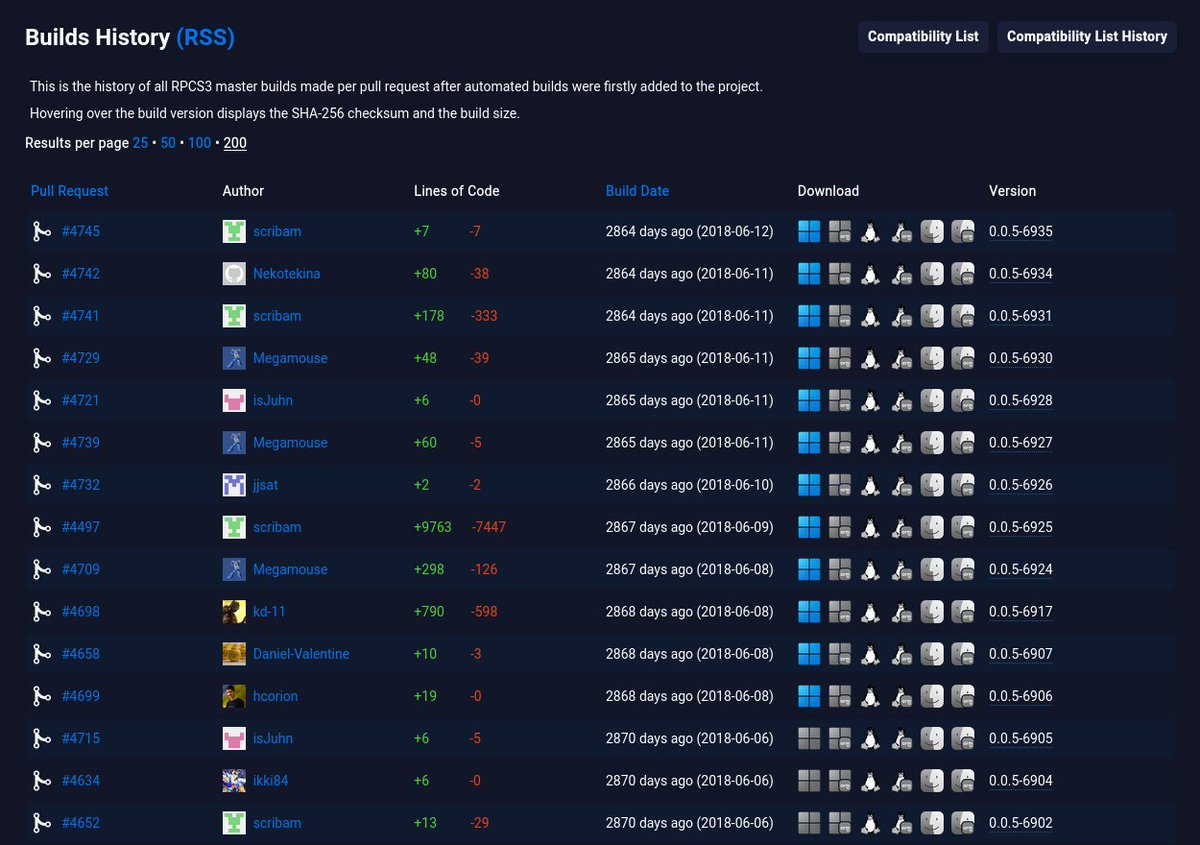Viewport: 1200px width, 845px height.
Task: Open the Nekotekina author profile
Action: pos(287,273)
